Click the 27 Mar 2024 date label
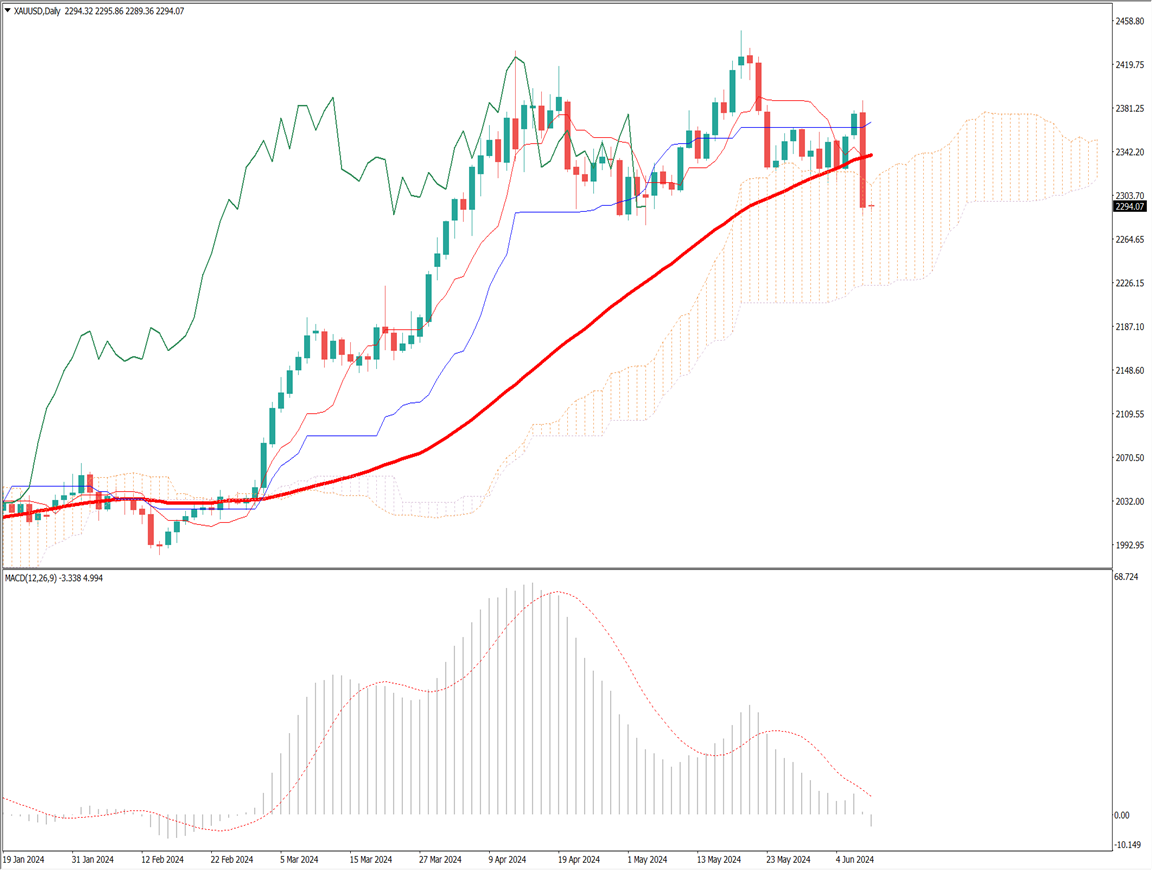The width and height of the screenshot is (1152, 870). (x=439, y=860)
